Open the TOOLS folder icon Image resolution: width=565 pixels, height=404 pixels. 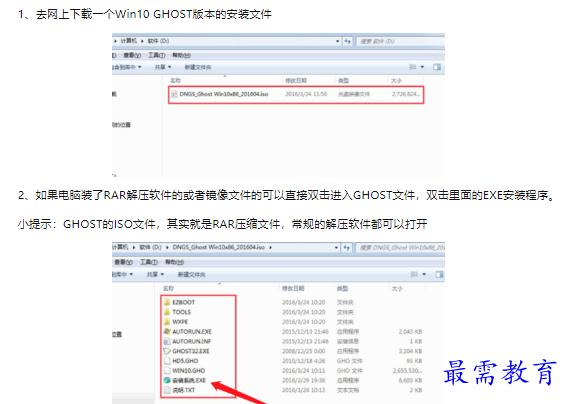(167, 312)
